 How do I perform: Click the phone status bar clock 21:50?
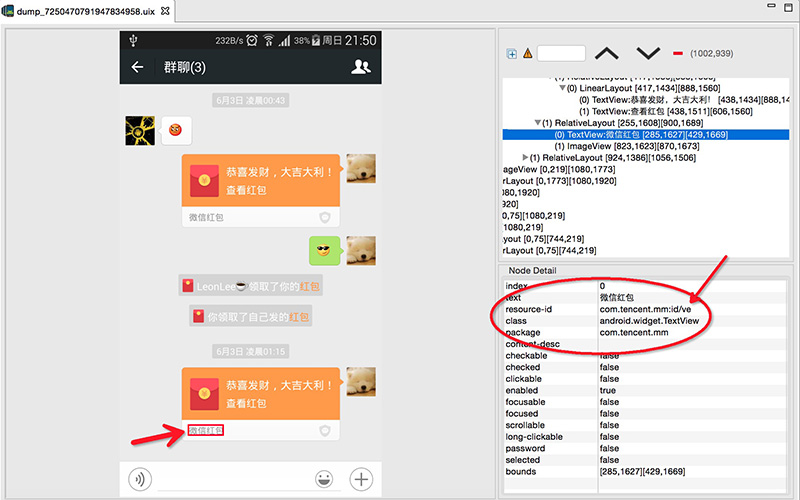pos(360,40)
